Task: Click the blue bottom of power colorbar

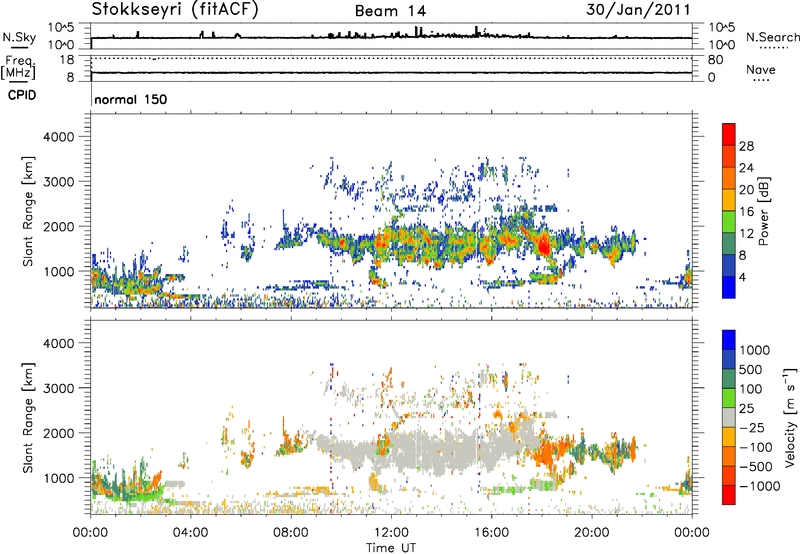Action: click(729, 287)
